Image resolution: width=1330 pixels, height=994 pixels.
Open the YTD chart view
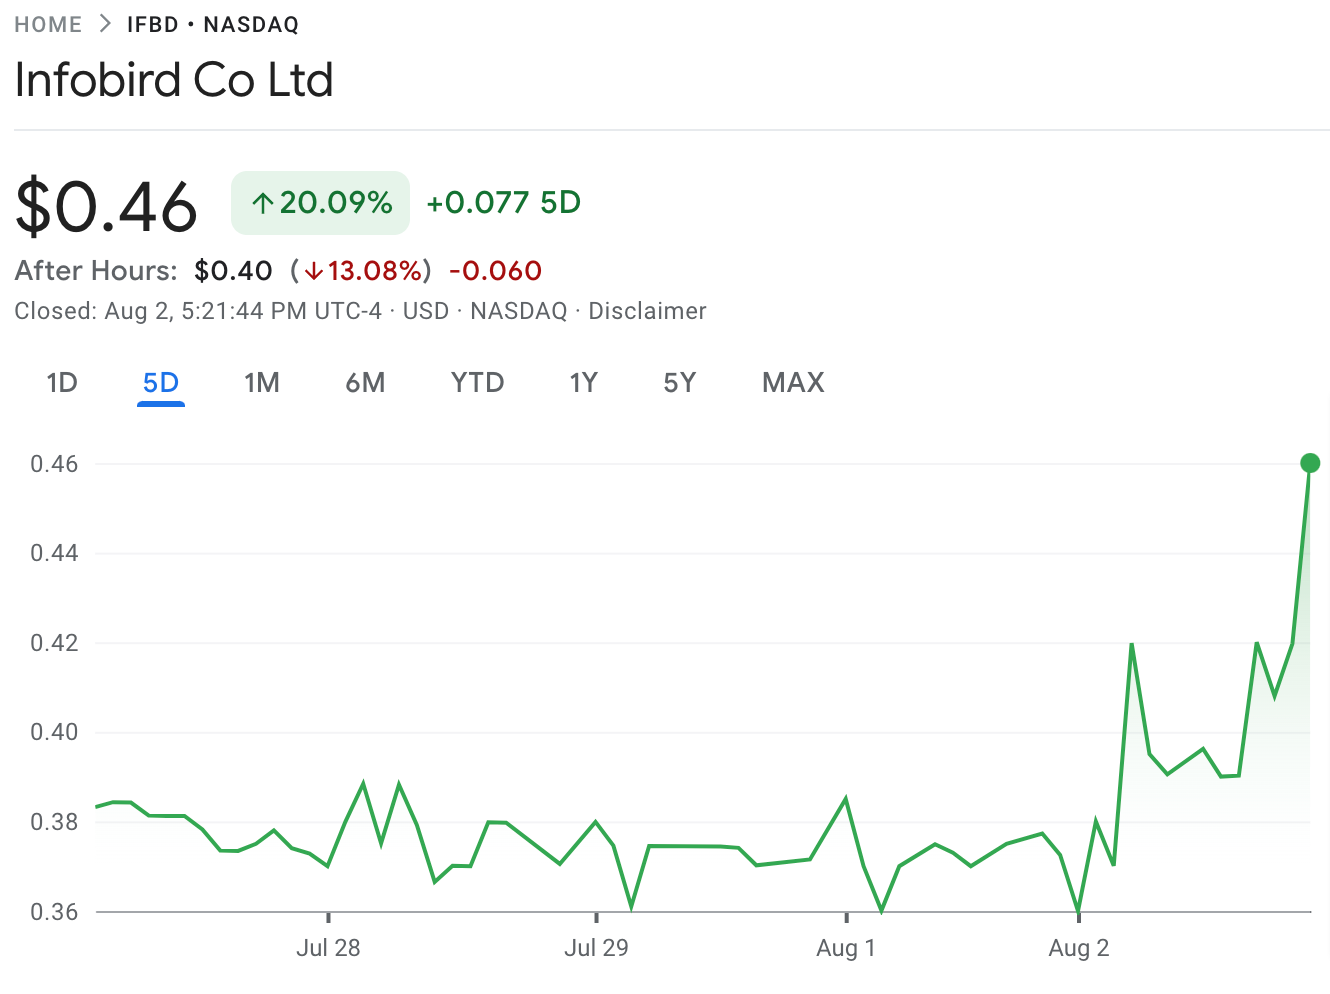(477, 382)
